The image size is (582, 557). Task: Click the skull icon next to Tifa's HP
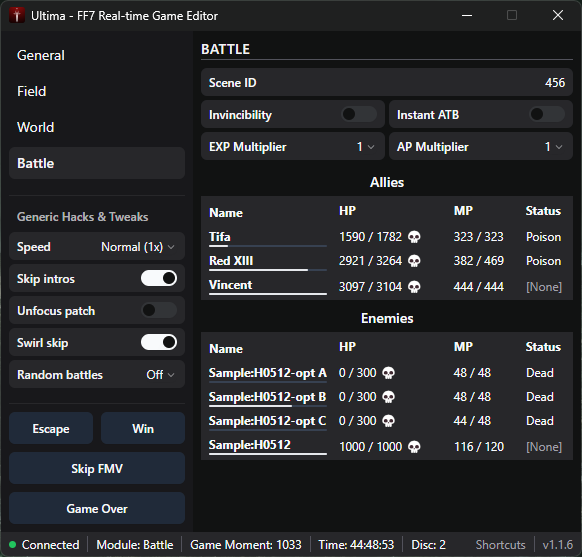click(x=414, y=237)
